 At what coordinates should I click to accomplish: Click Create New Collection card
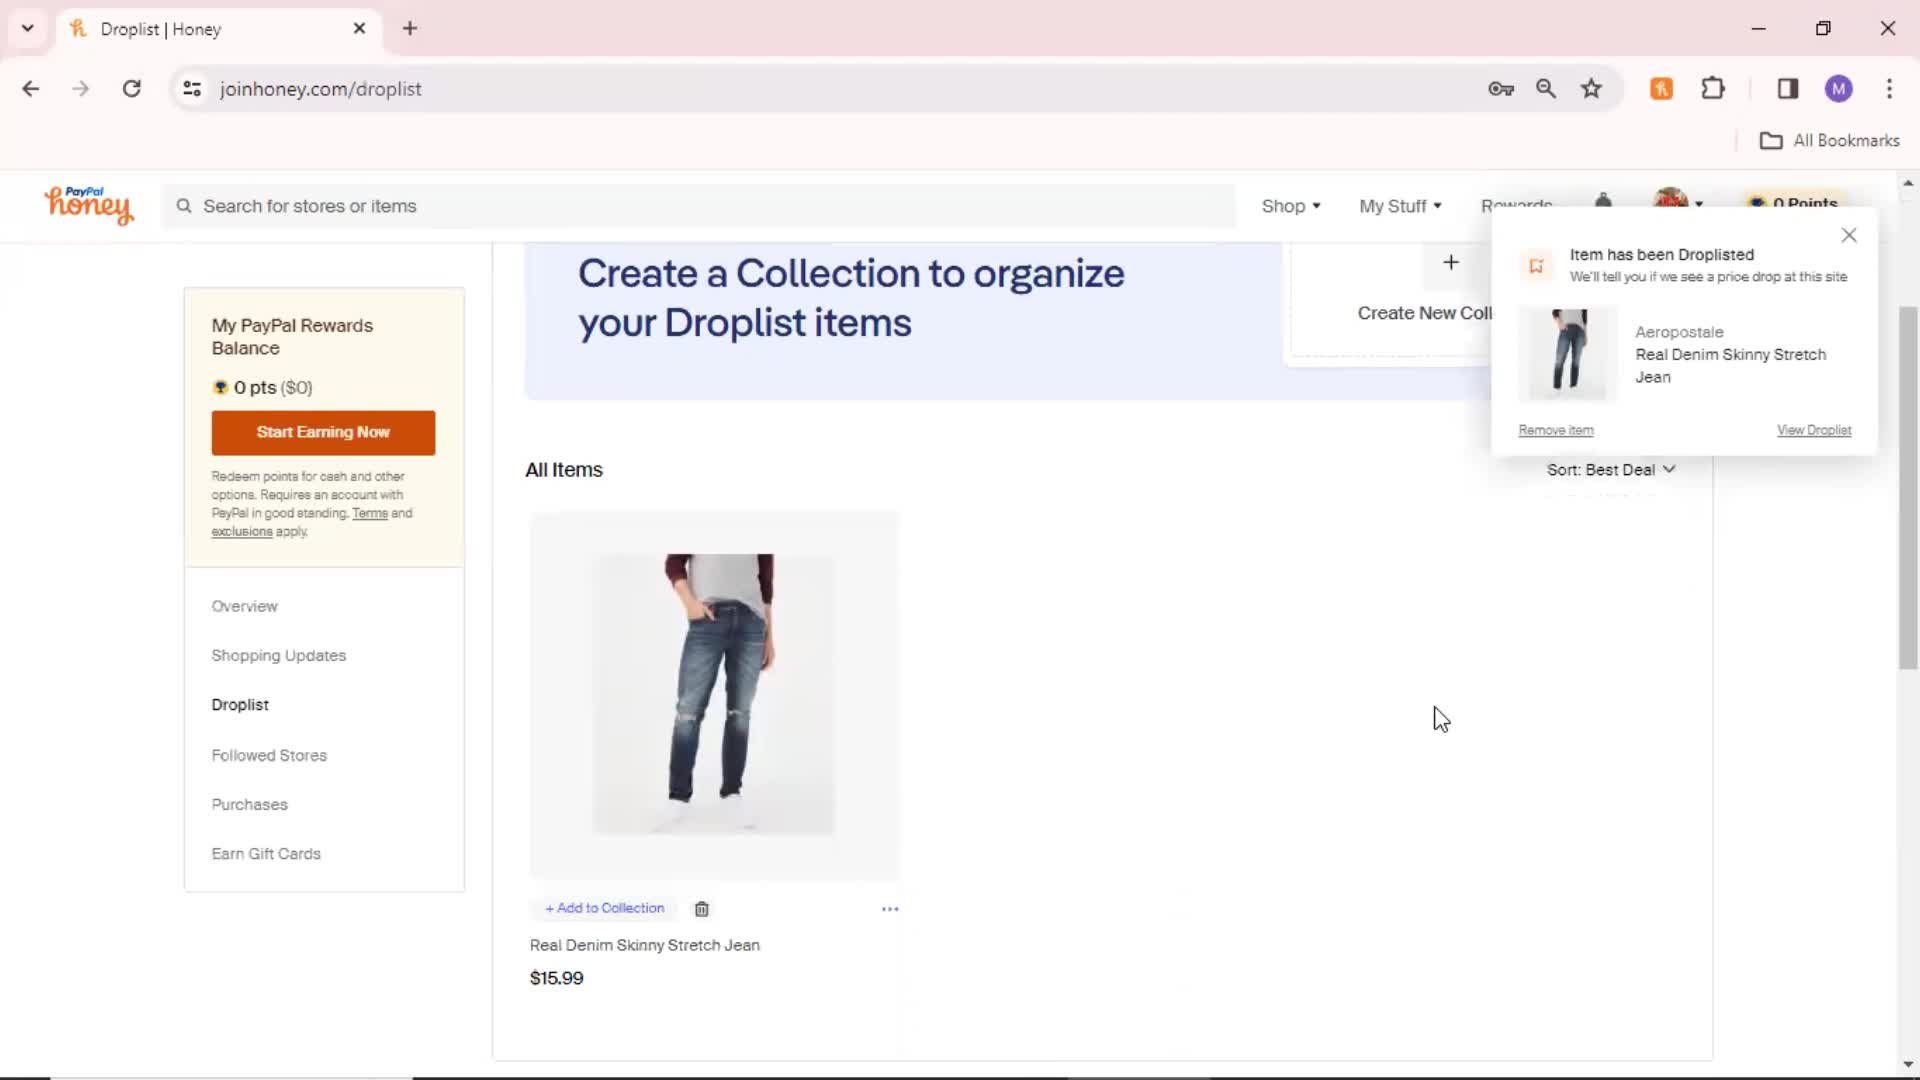1390,300
